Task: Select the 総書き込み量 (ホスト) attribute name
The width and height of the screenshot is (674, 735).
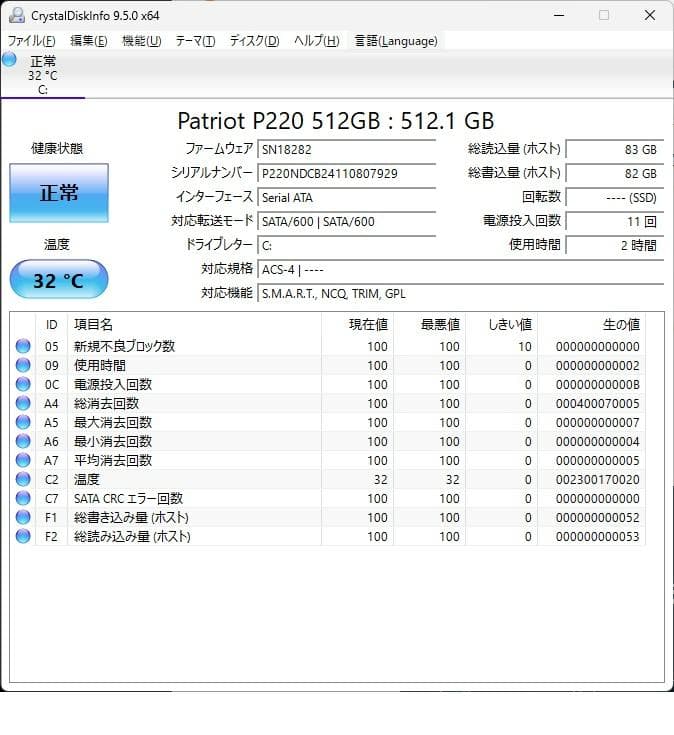Action: pyautogui.click(x=131, y=518)
